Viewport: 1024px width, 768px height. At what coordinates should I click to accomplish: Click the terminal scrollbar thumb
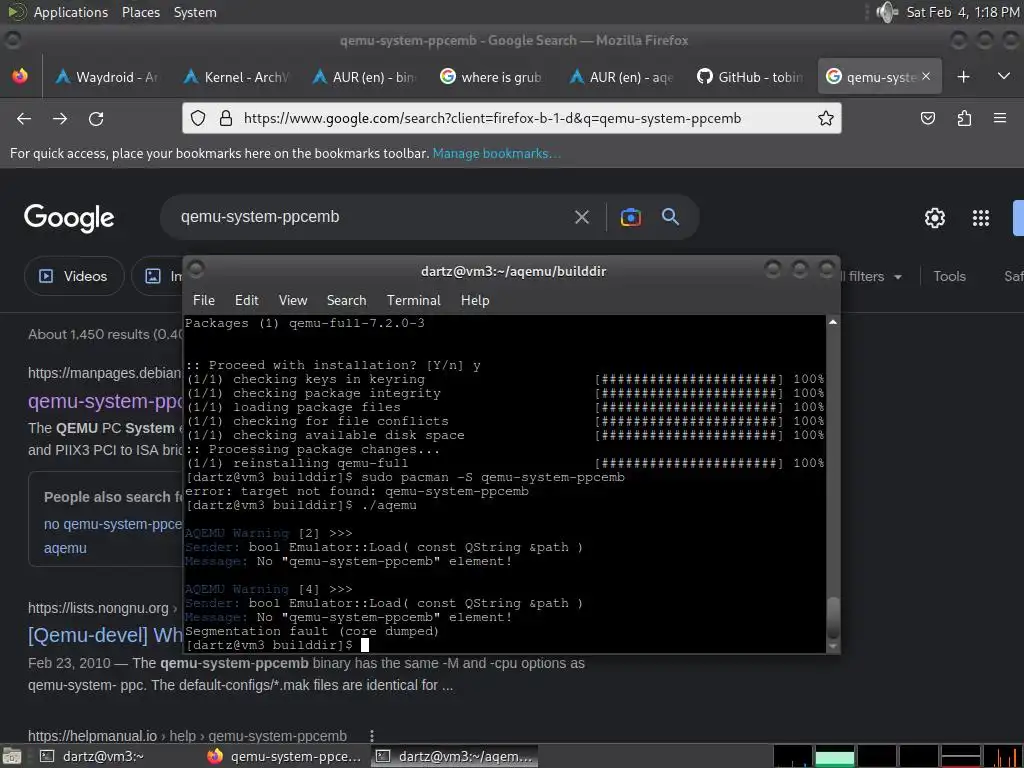pyautogui.click(x=833, y=618)
